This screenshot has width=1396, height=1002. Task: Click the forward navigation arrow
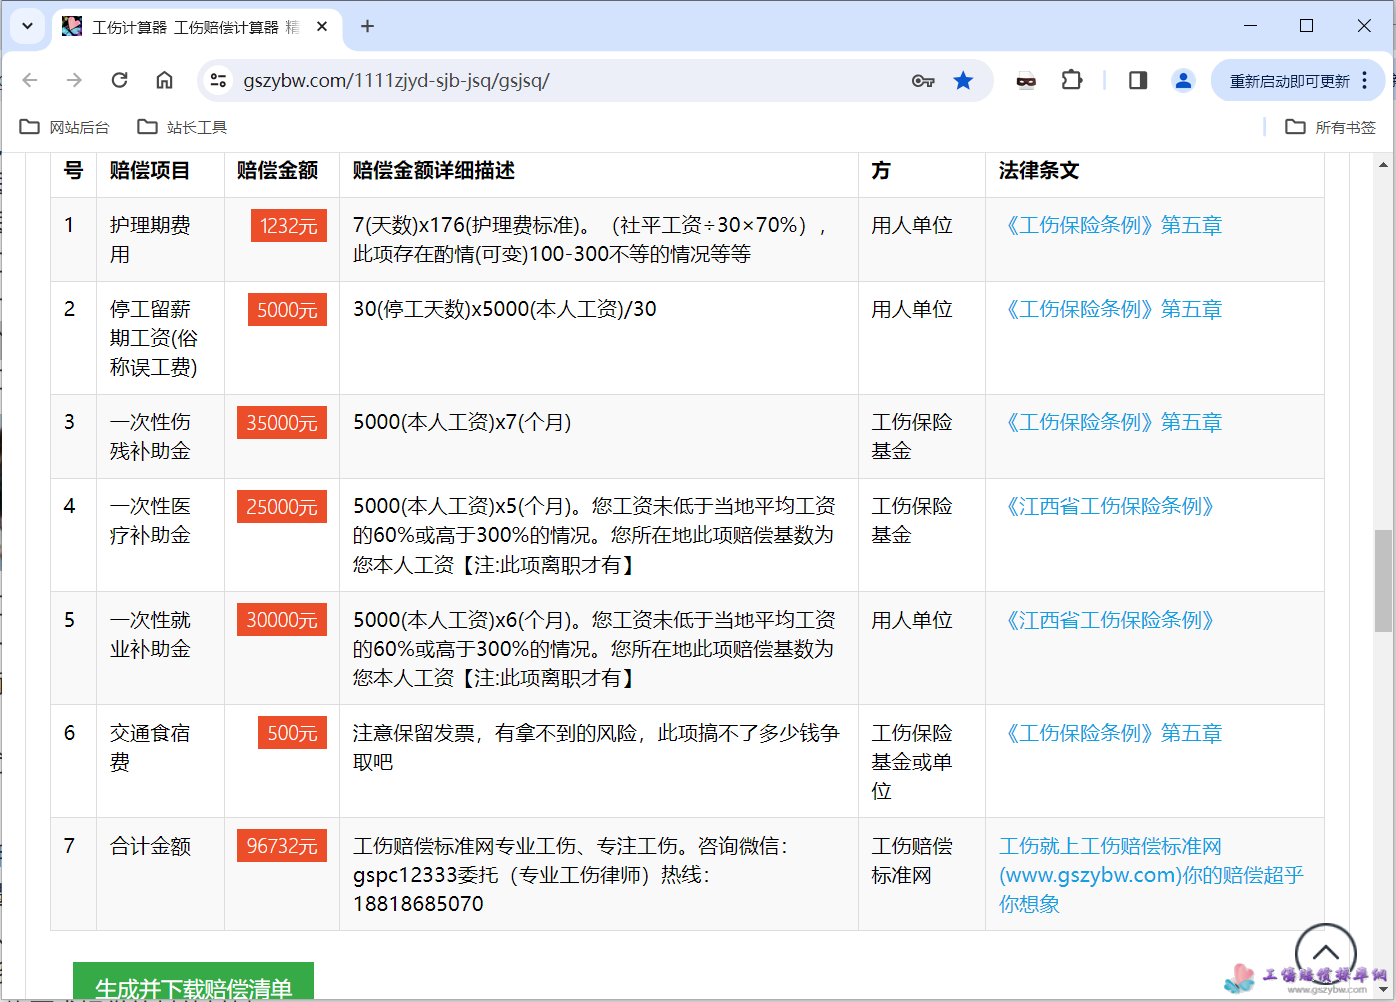[74, 80]
